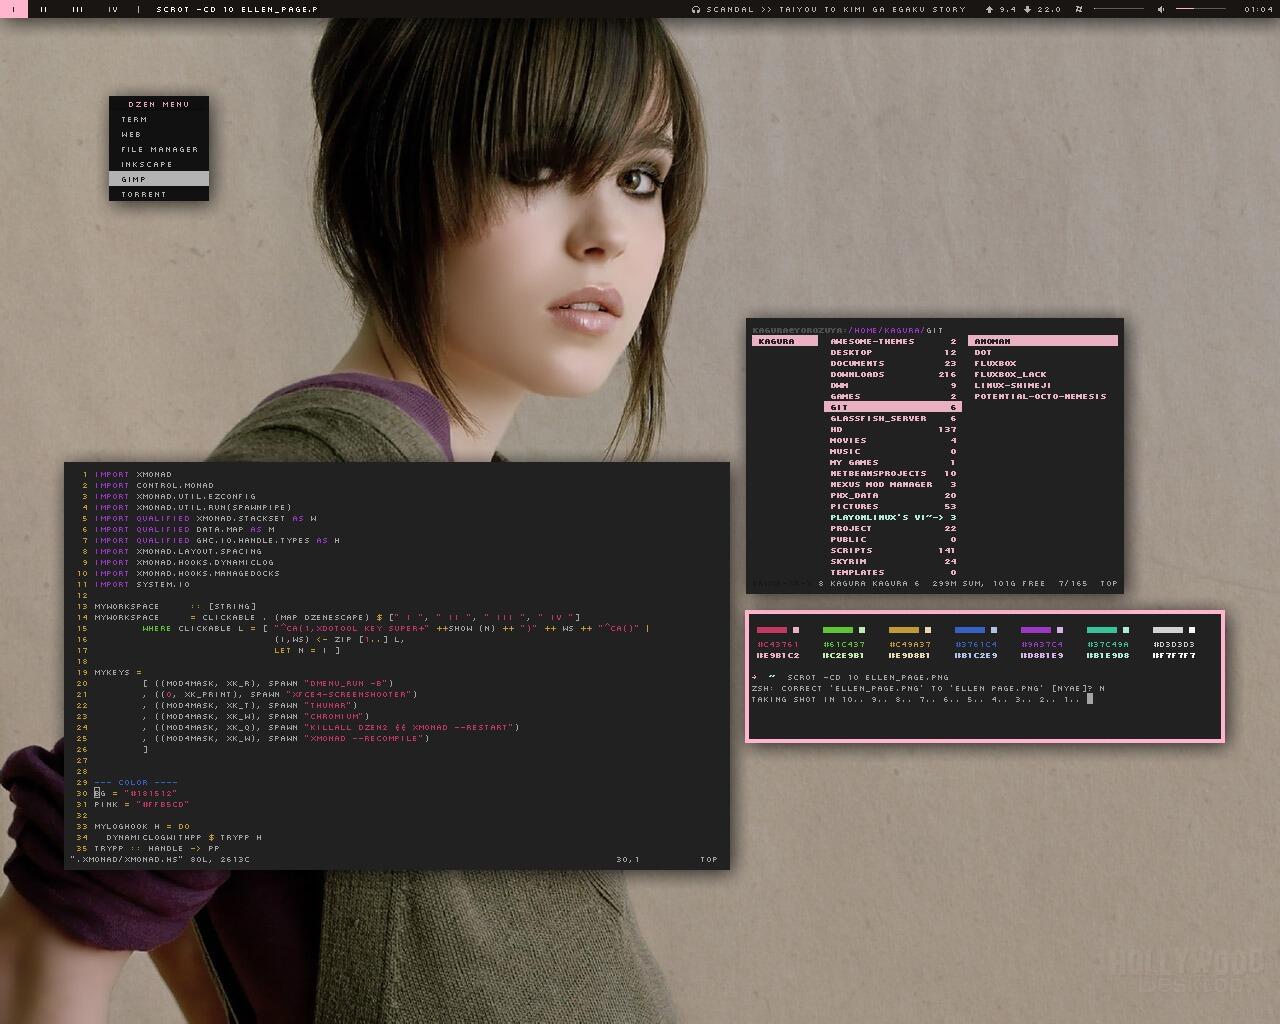Viewport: 1280px width, 1024px height.
Task: Select the DESKTOP directory in ranger
Action: (x=893, y=352)
